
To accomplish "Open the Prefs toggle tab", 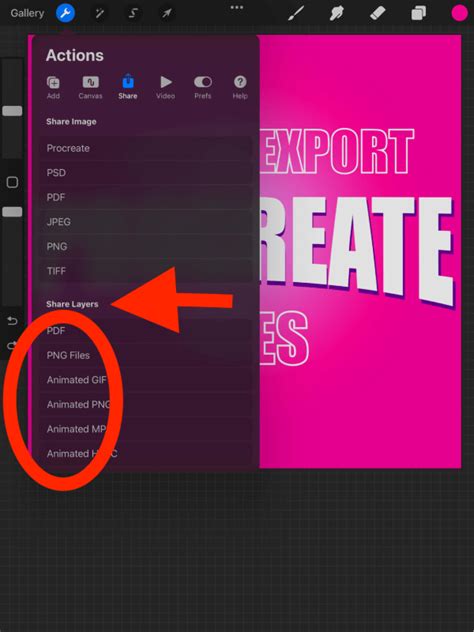I will (x=203, y=87).
